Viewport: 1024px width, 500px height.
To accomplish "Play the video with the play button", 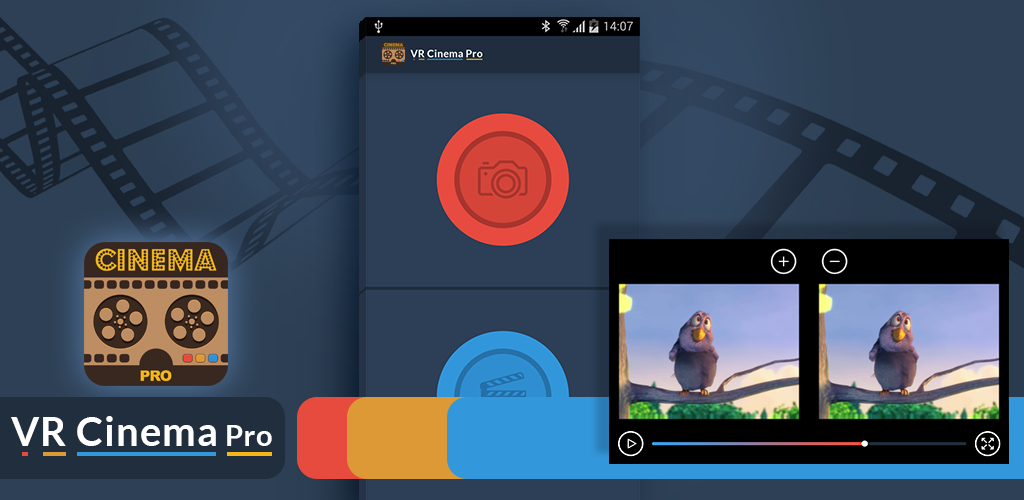I will (x=630, y=444).
